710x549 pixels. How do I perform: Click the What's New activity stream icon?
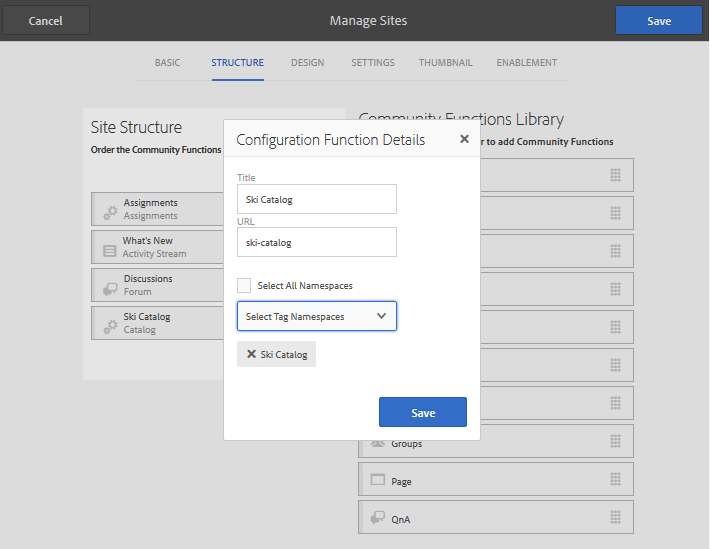tap(110, 249)
